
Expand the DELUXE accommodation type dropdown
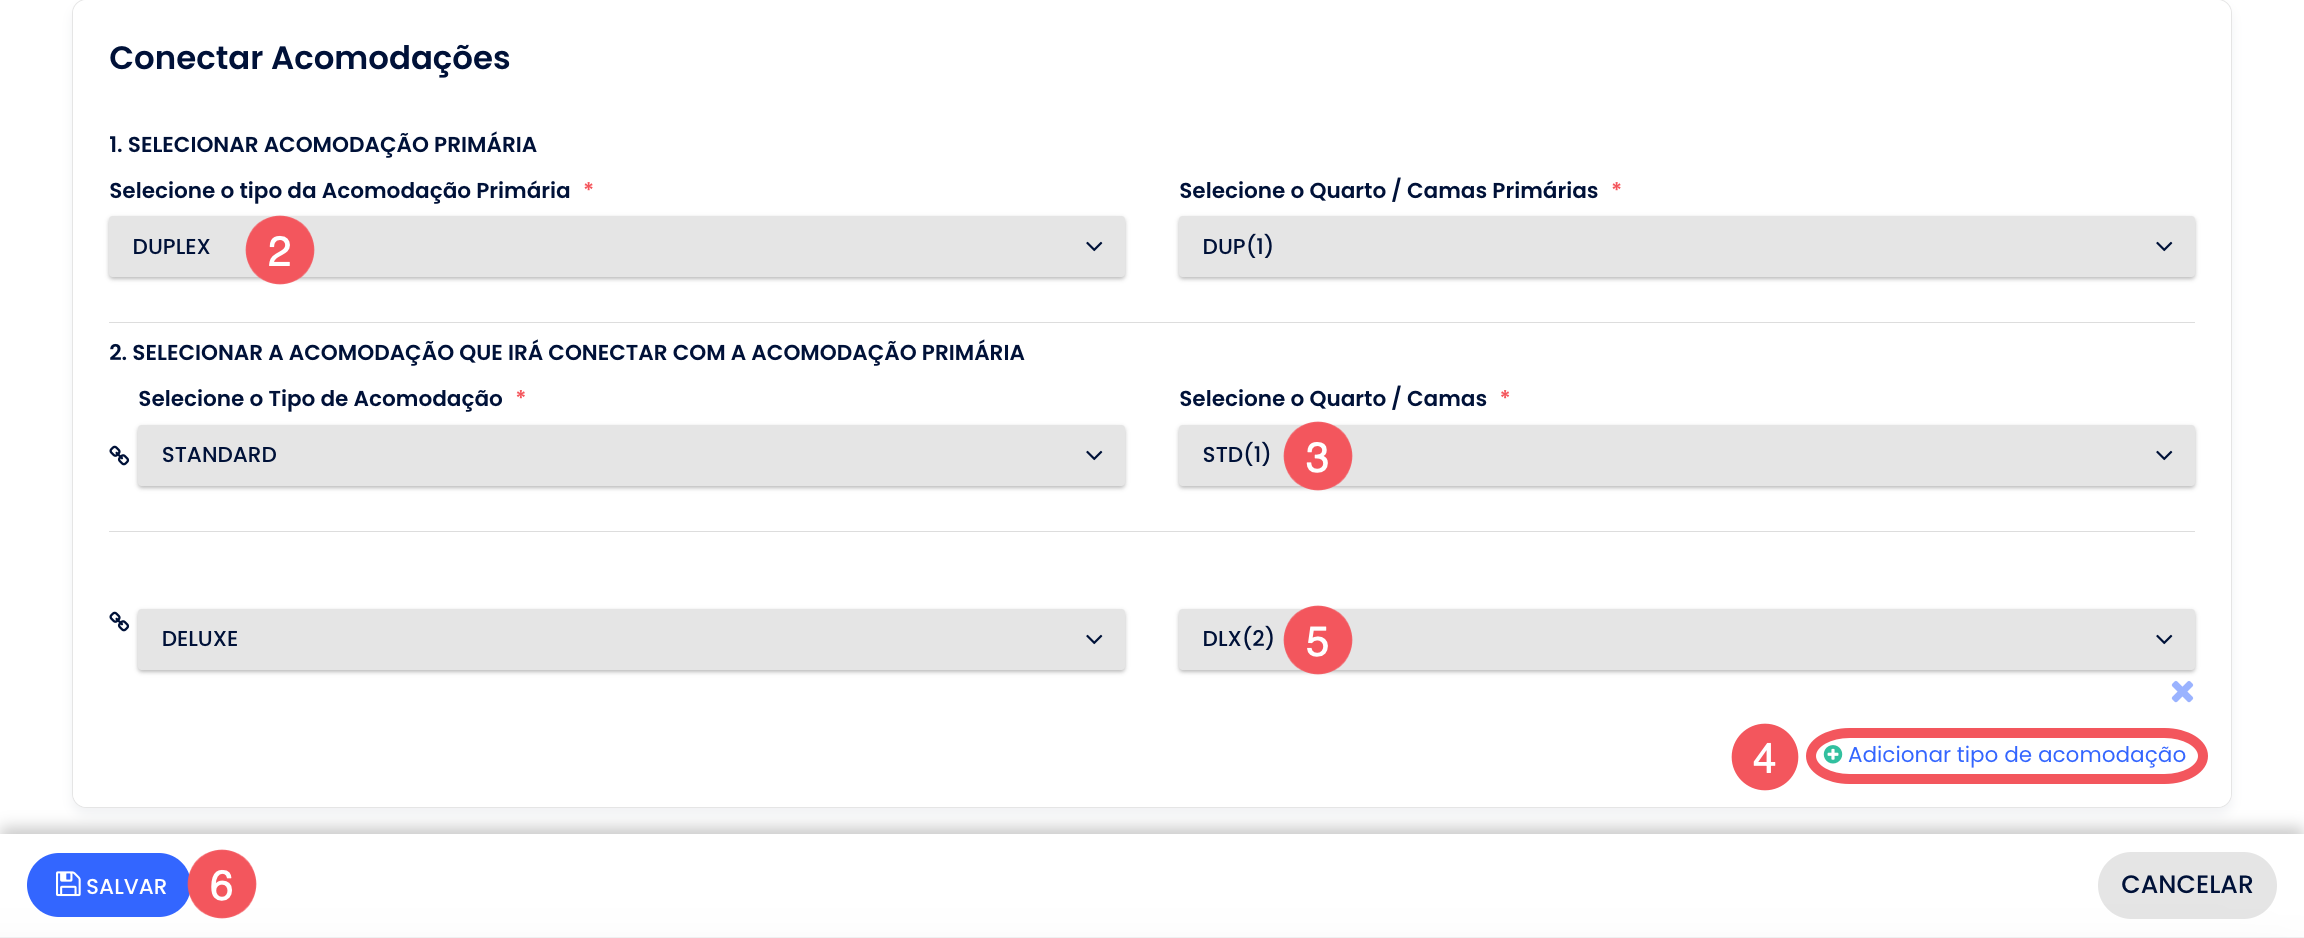coord(631,640)
